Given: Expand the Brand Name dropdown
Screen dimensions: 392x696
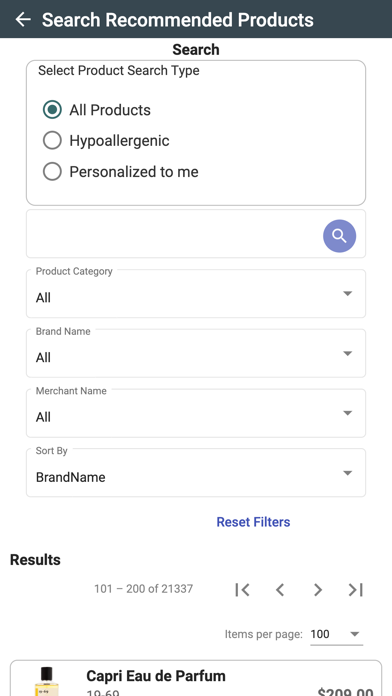Looking at the screenshot, I should tap(196, 353).
